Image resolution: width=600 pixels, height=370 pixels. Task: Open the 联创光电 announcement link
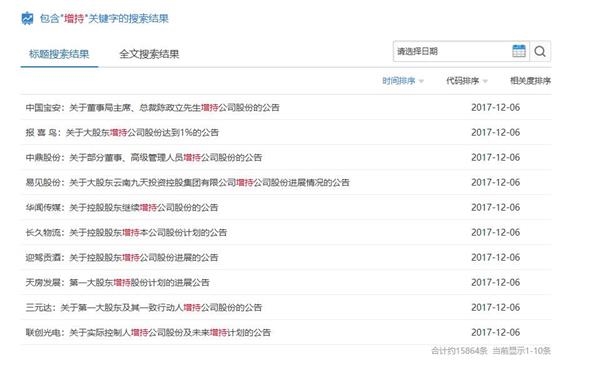[x=148, y=333]
